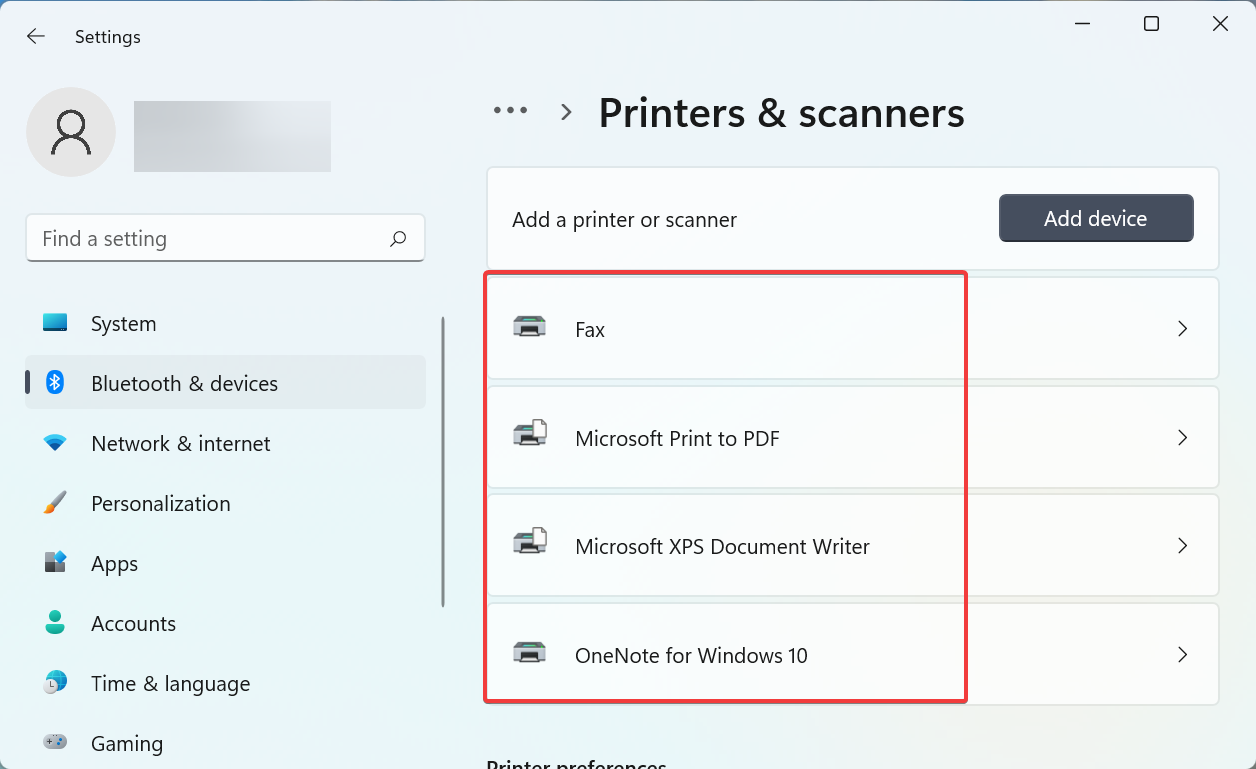Click the OneNote for Windows 10 printer icon
The height and width of the screenshot is (769, 1256).
[529, 652]
